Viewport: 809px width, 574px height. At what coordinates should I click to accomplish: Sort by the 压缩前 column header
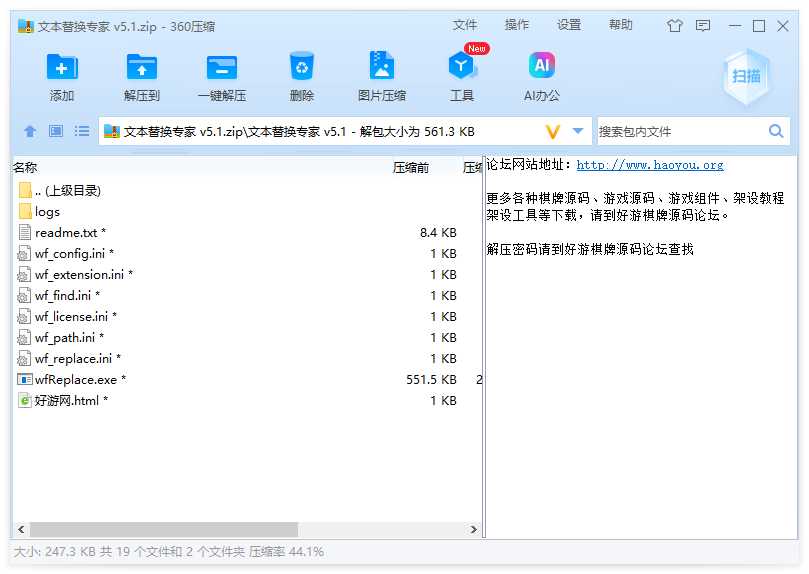click(411, 168)
